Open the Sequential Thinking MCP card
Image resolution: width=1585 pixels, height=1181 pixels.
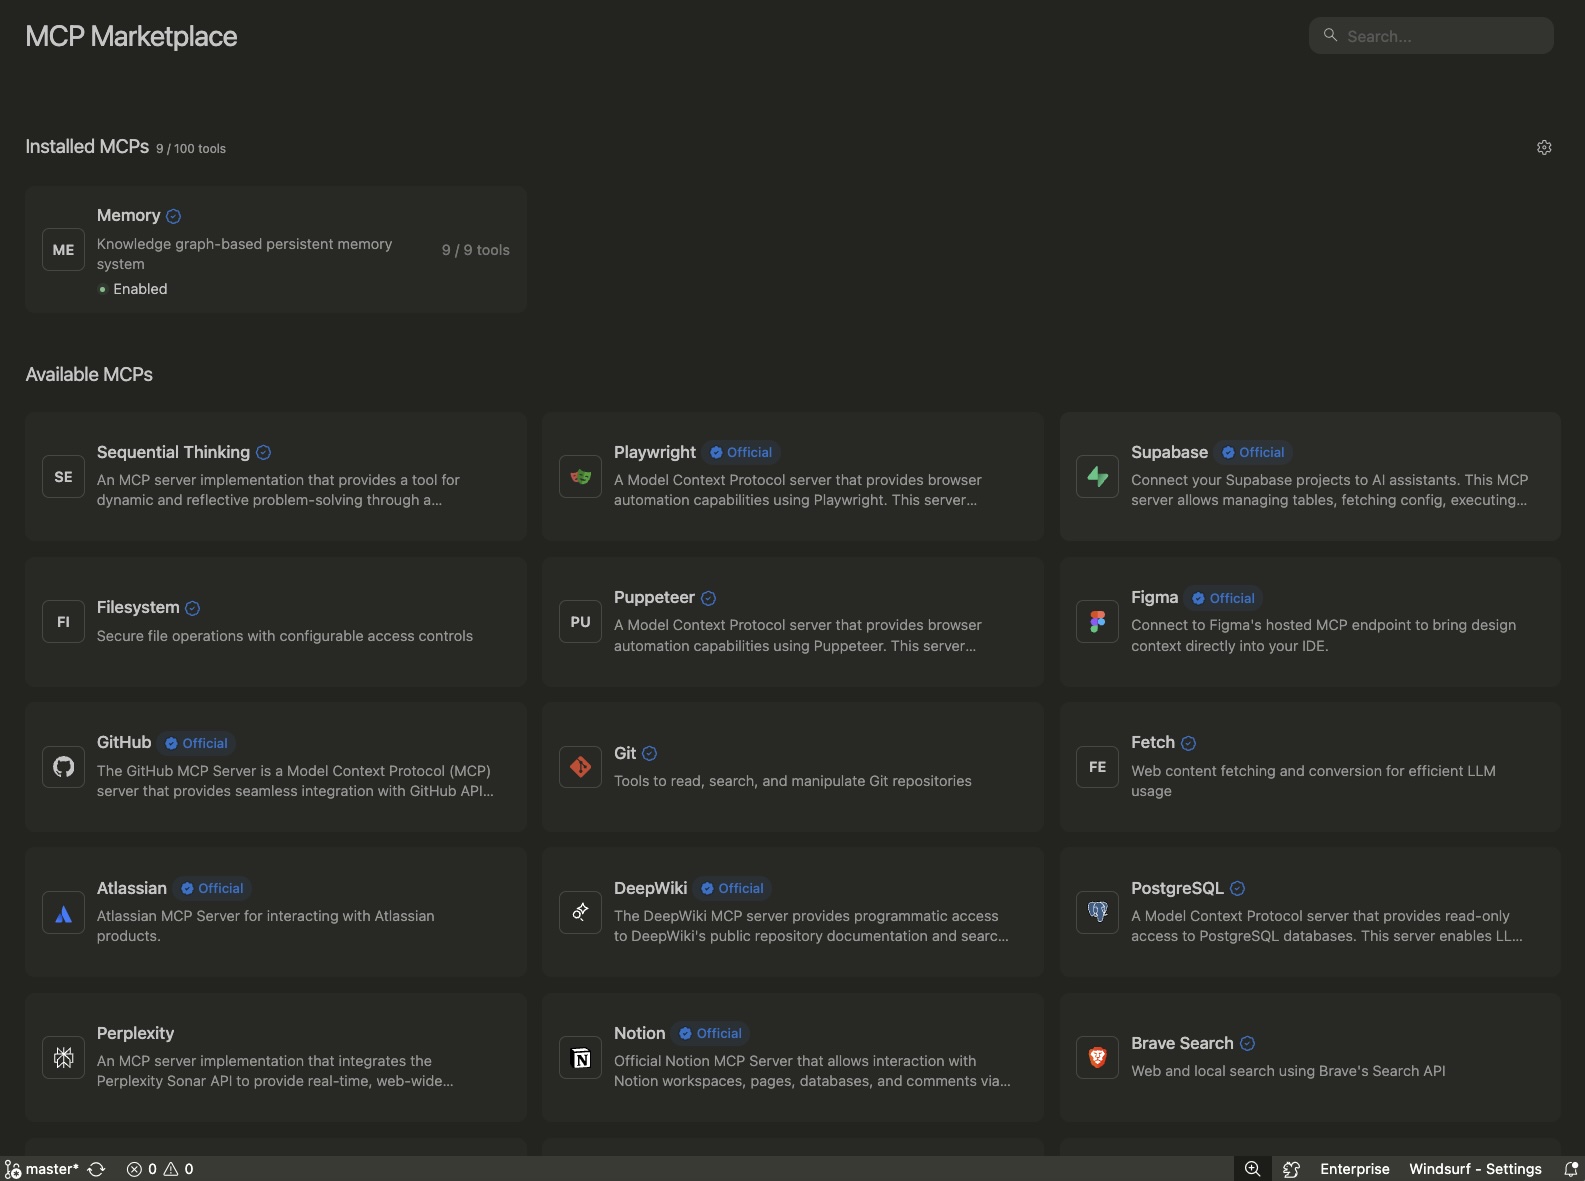276,477
